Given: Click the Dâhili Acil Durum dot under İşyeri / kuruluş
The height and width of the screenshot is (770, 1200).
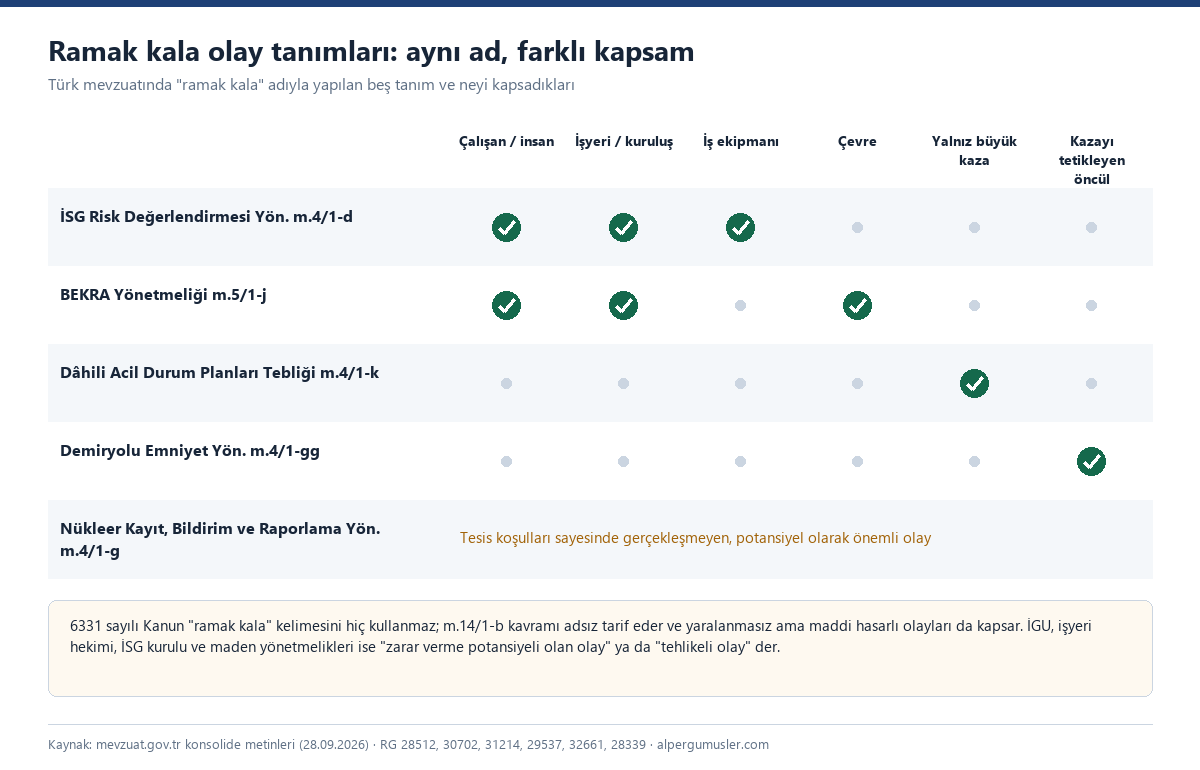Looking at the screenshot, I should point(623,384).
